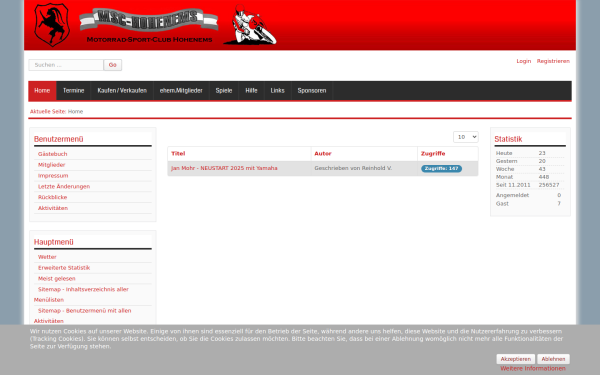The height and width of the screenshot is (375, 600).
Task: Open the Kaufen / Verkaufen menu item
Action: (x=122, y=91)
